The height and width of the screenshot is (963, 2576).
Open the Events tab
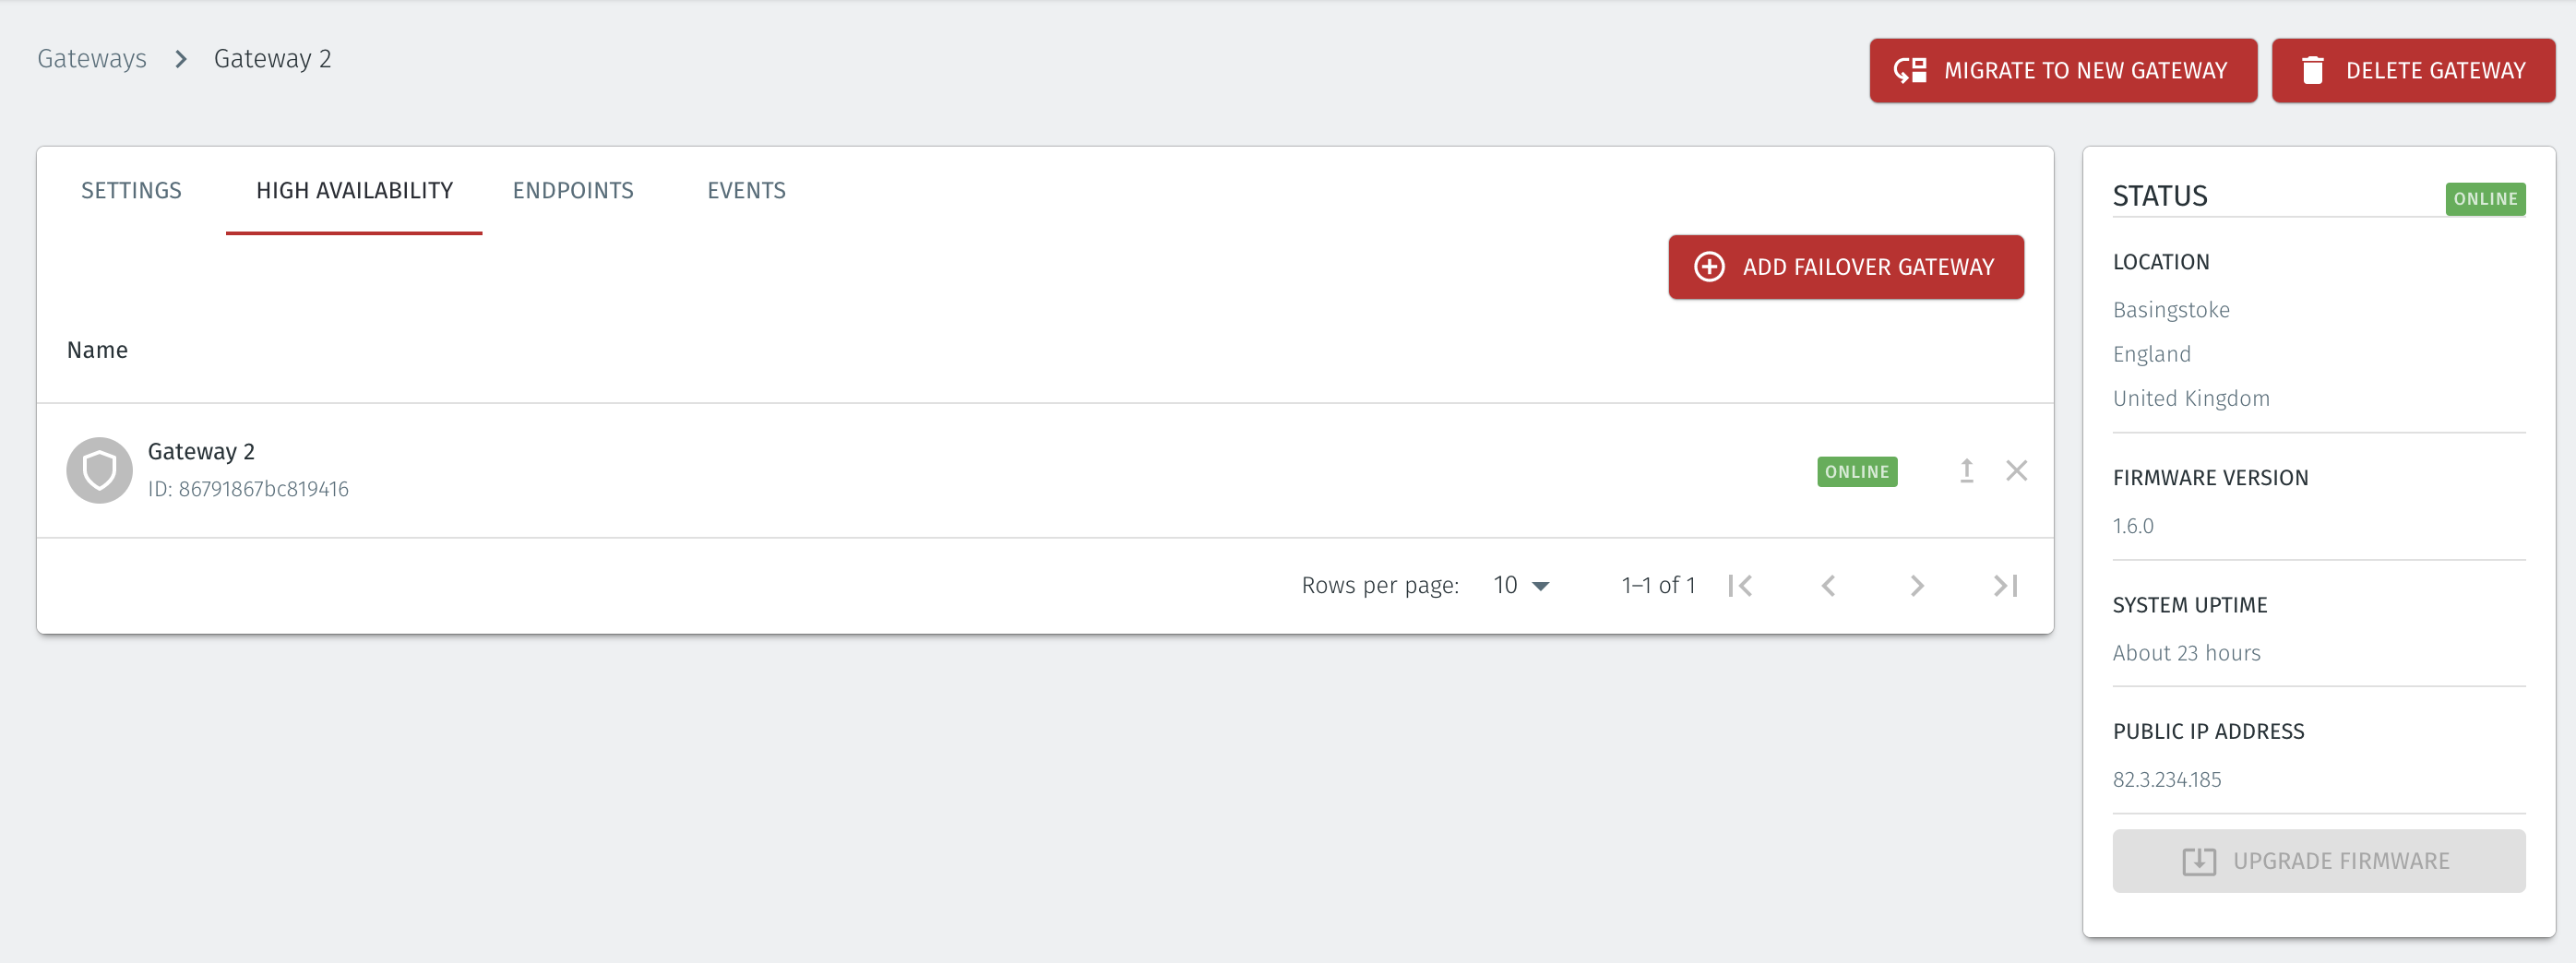click(x=746, y=190)
